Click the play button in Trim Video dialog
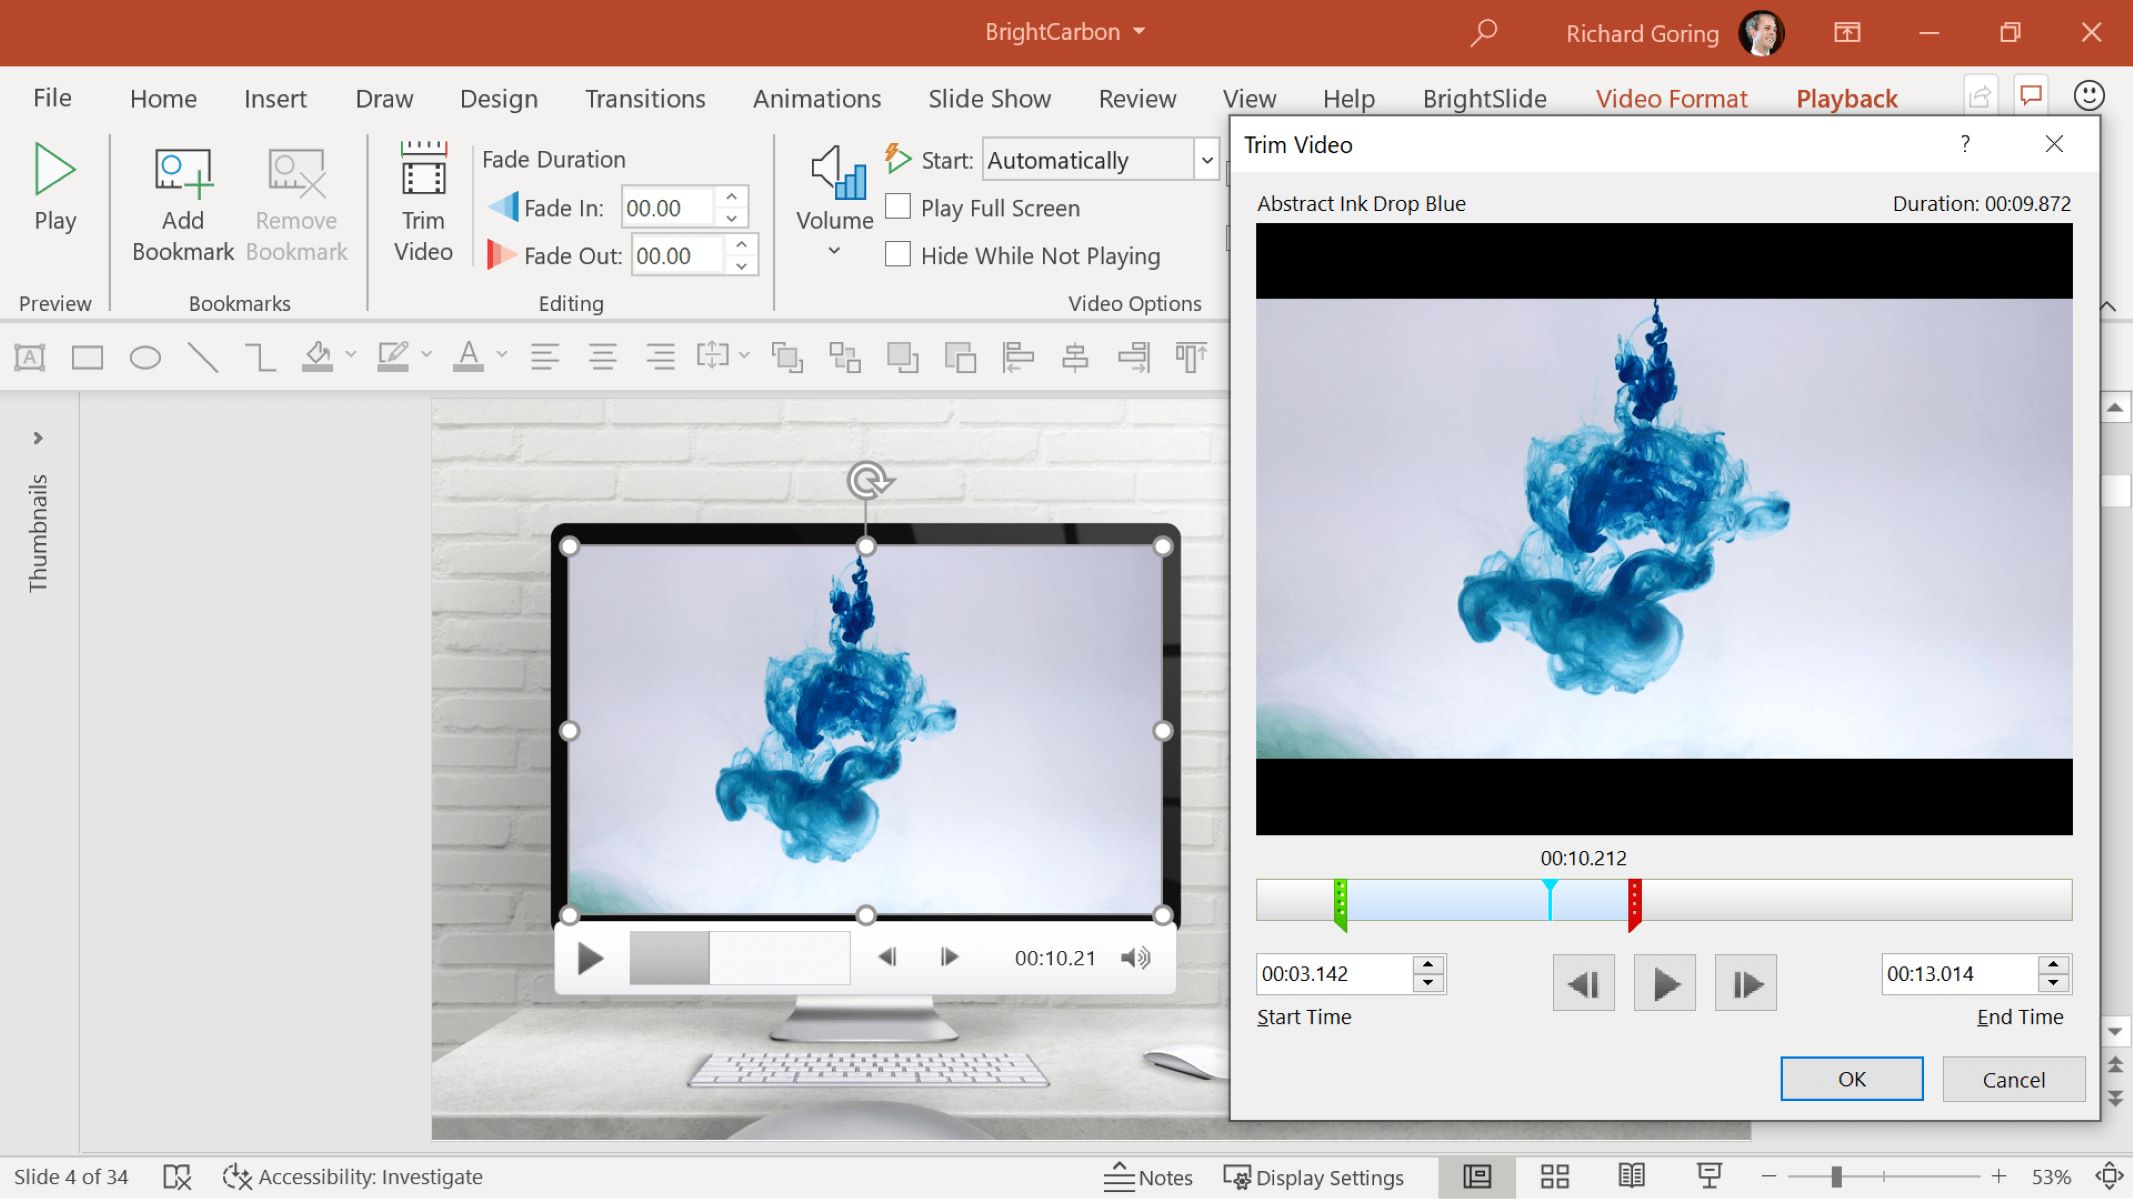The image size is (2133, 1200). 1663,983
